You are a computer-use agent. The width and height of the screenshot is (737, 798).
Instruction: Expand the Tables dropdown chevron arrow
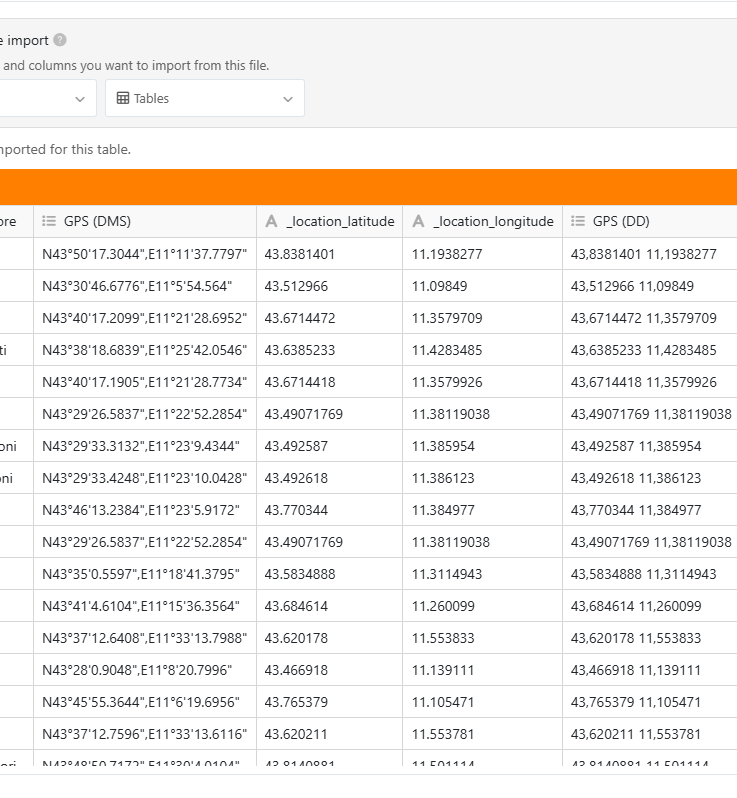coord(288,99)
